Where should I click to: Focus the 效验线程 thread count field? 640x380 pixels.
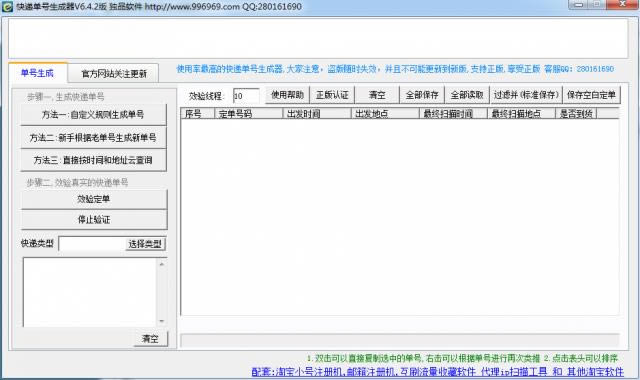click(246, 96)
